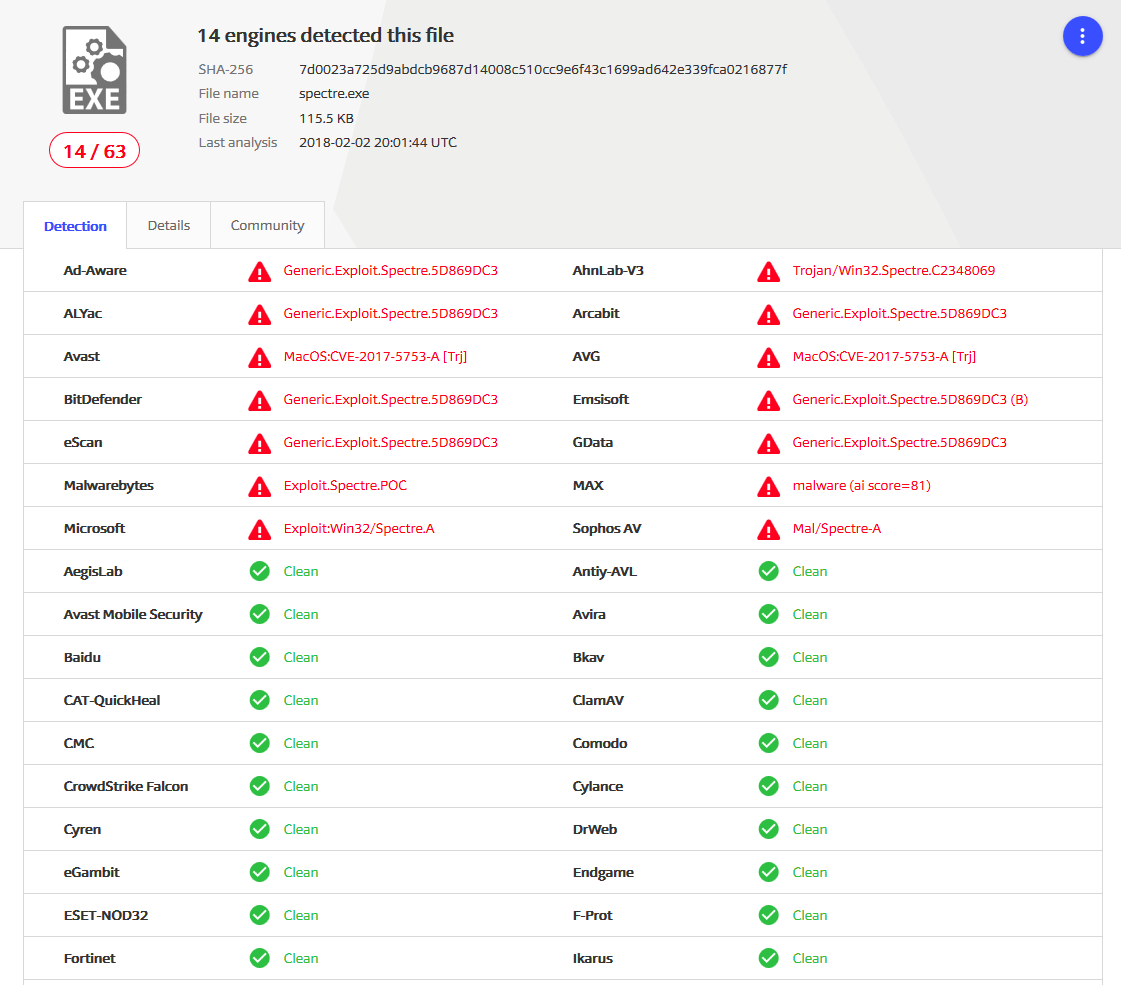Image resolution: width=1121 pixels, height=985 pixels.
Task: Click the file name spectre.exe
Action: point(334,94)
